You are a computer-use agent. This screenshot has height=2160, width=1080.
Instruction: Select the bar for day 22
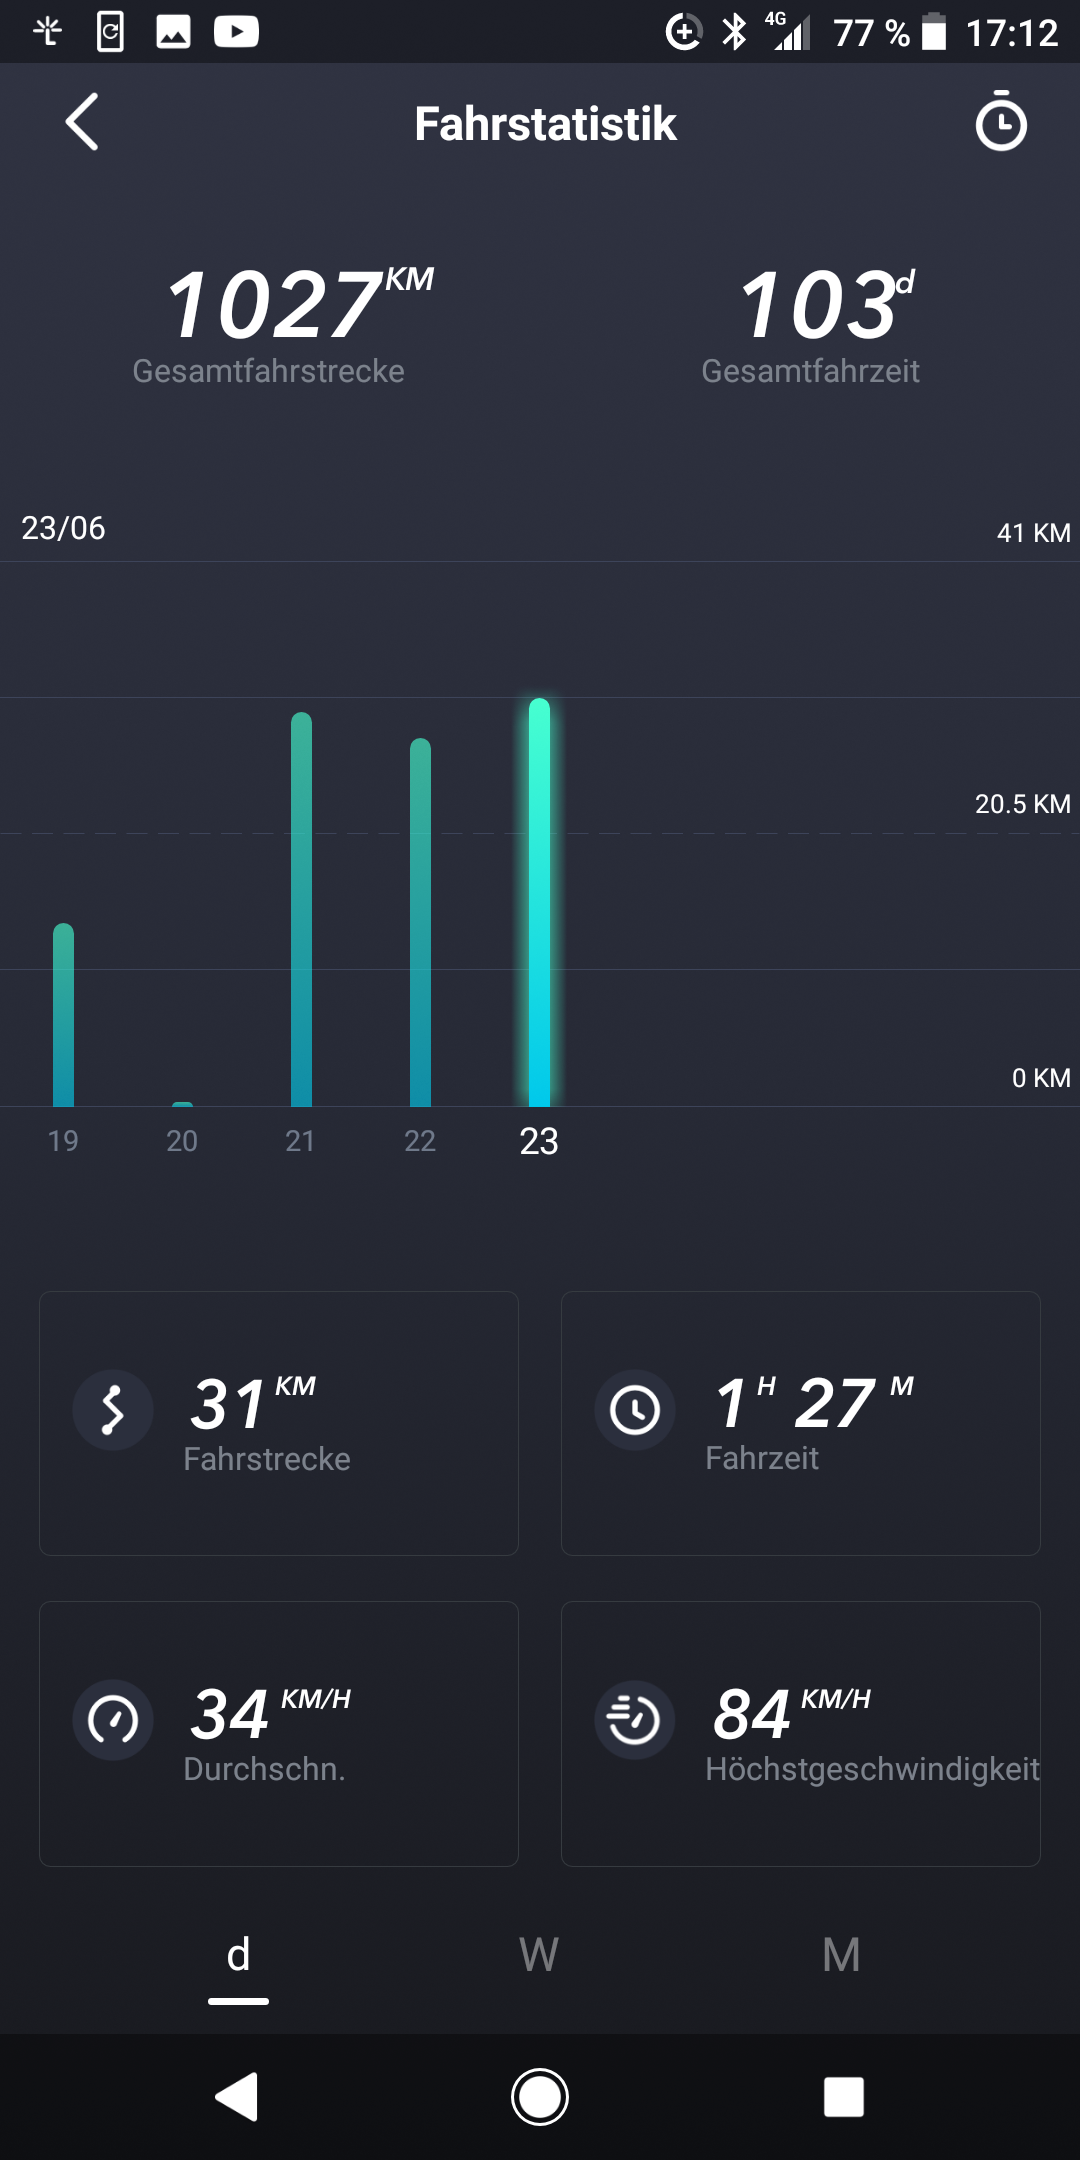(420, 922)
